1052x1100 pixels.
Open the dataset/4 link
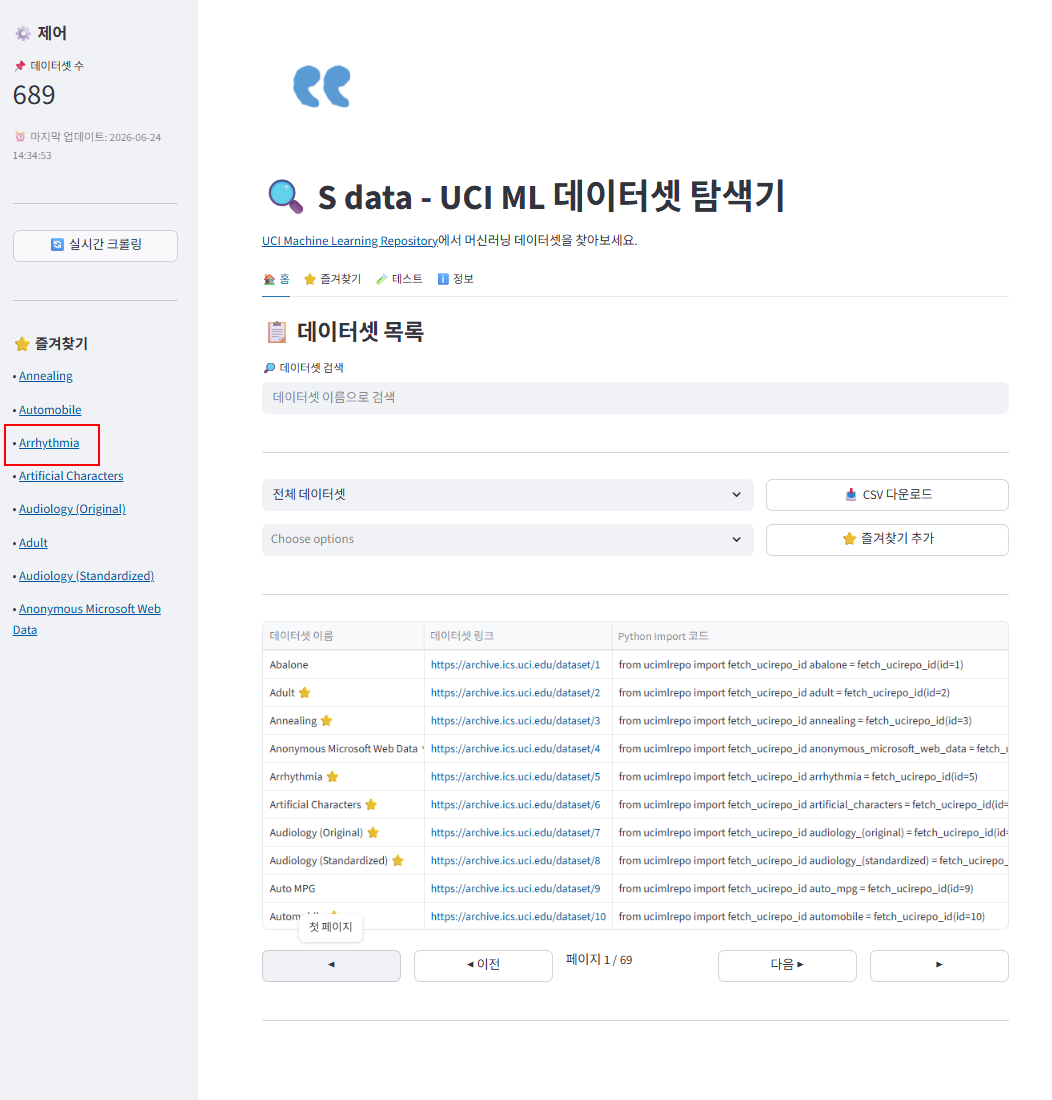pyautogui.click(x=515, y=749)
